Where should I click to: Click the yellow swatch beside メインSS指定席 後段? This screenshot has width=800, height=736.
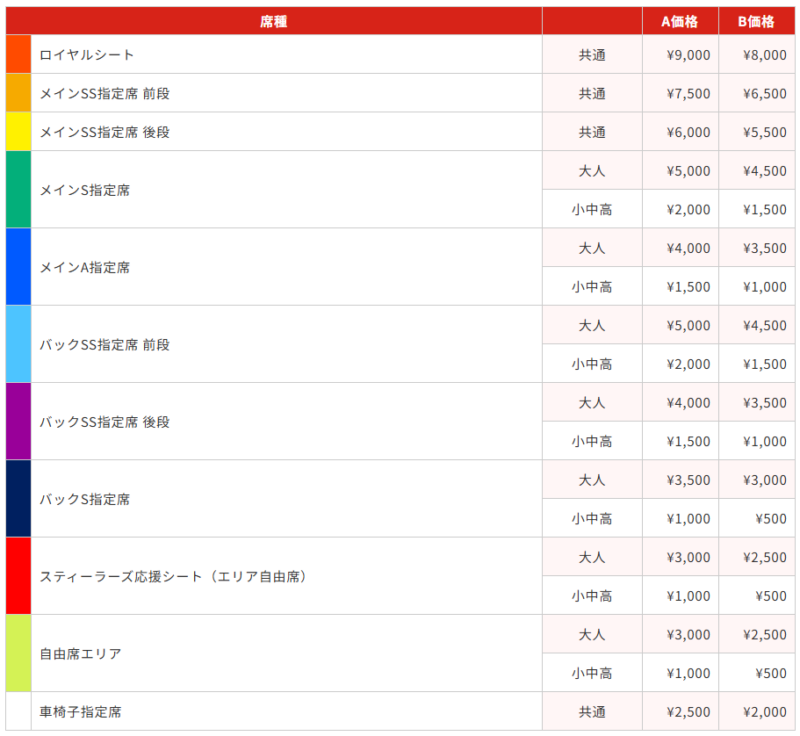(18, 132)
